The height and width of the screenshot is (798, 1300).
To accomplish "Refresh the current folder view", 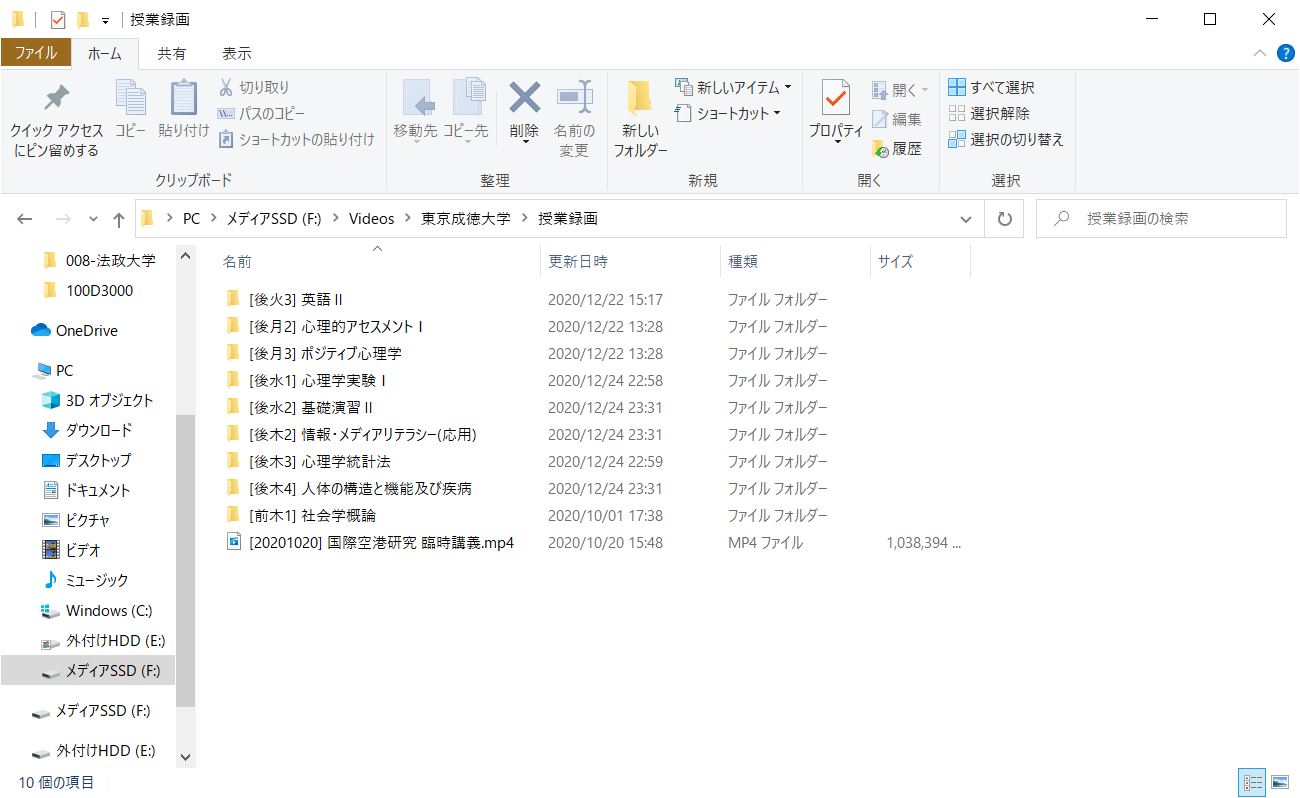I will click(x=1005, y=219).
